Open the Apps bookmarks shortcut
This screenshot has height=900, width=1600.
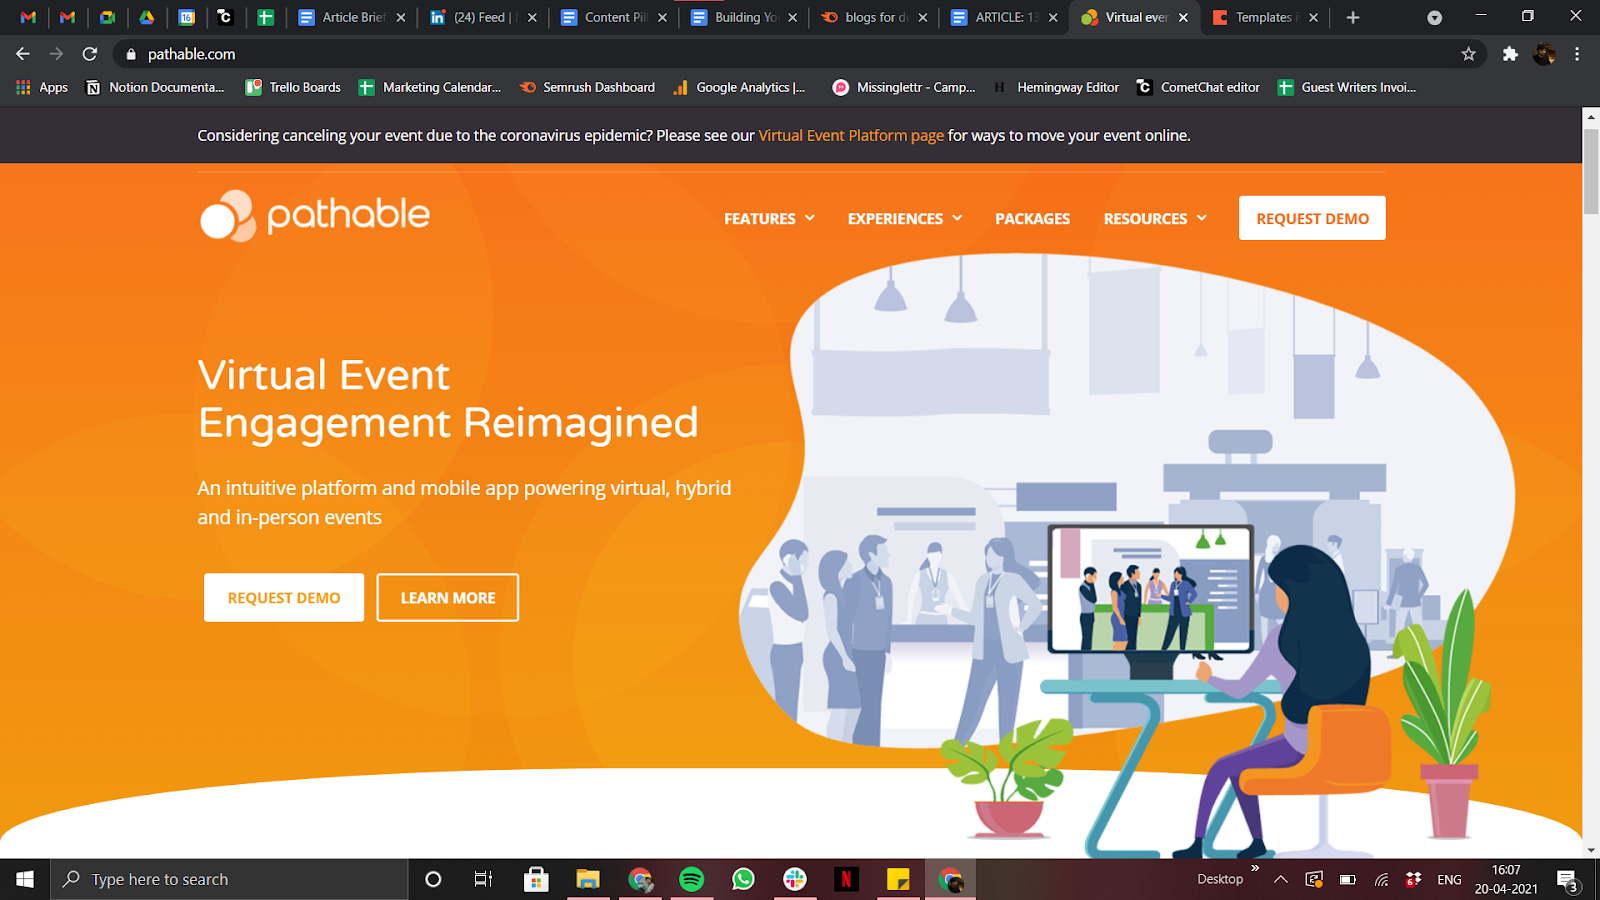42,87
